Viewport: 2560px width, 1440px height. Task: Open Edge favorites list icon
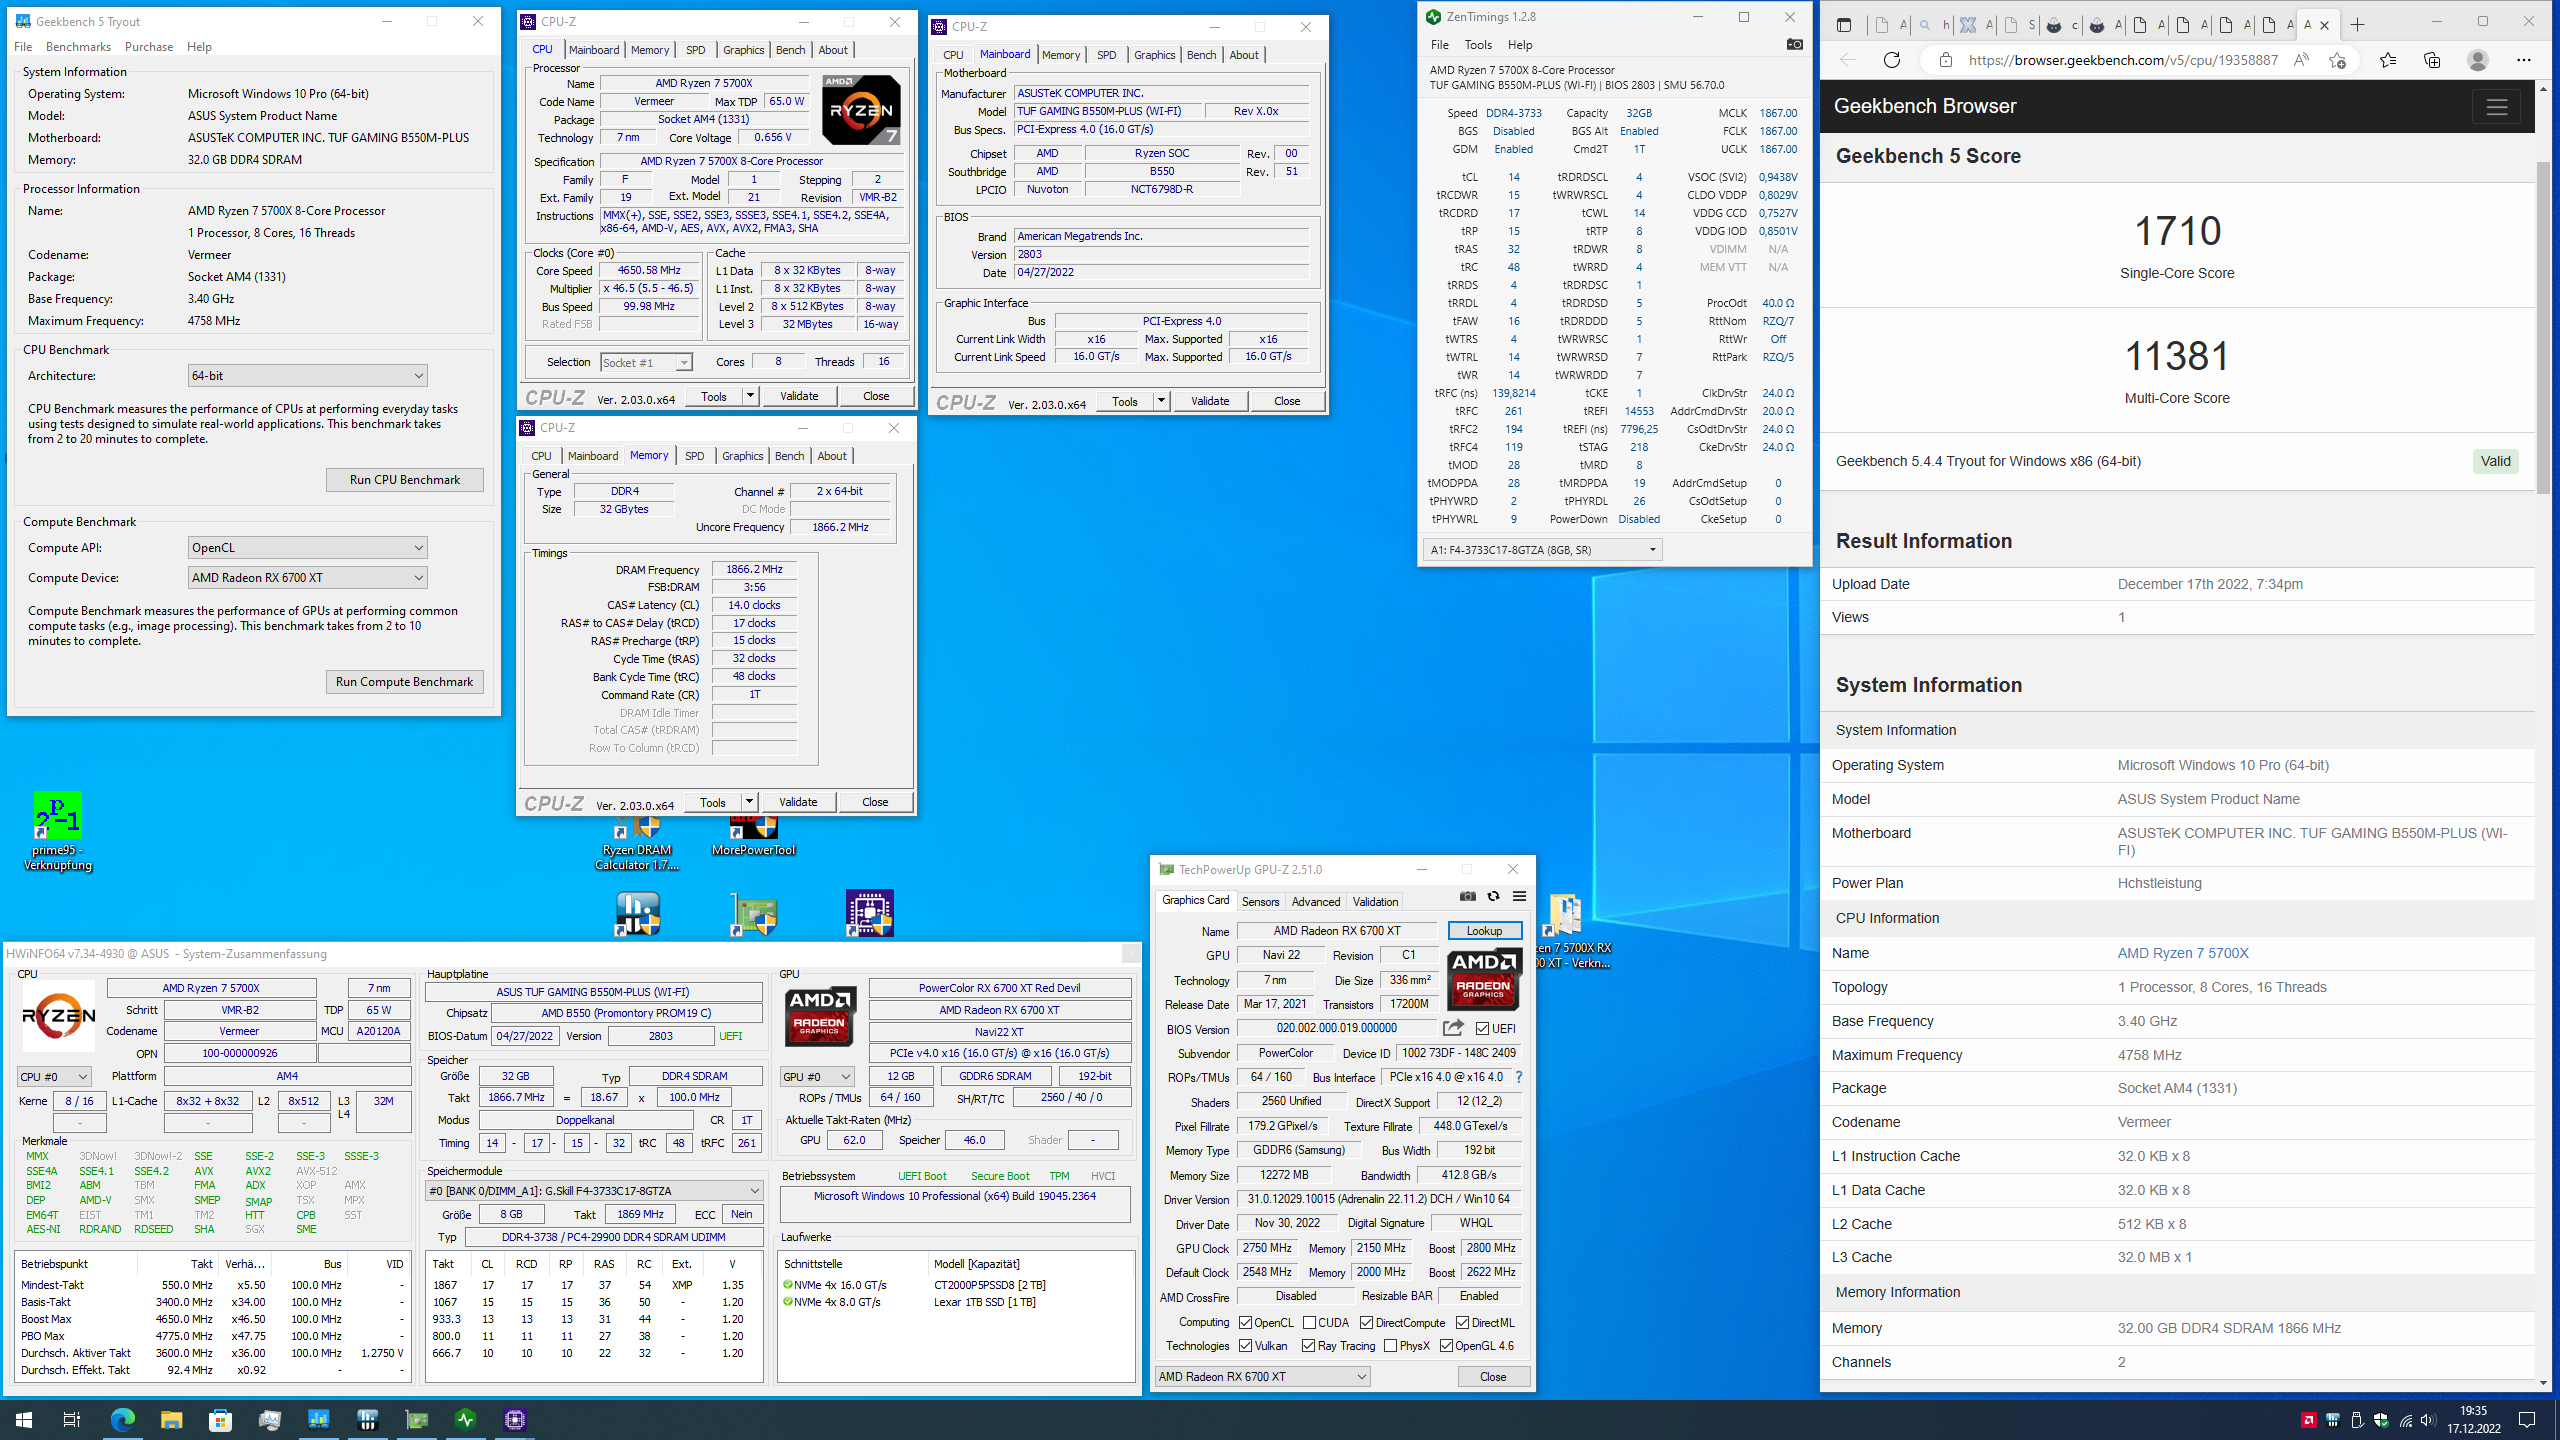point(2388,60)
